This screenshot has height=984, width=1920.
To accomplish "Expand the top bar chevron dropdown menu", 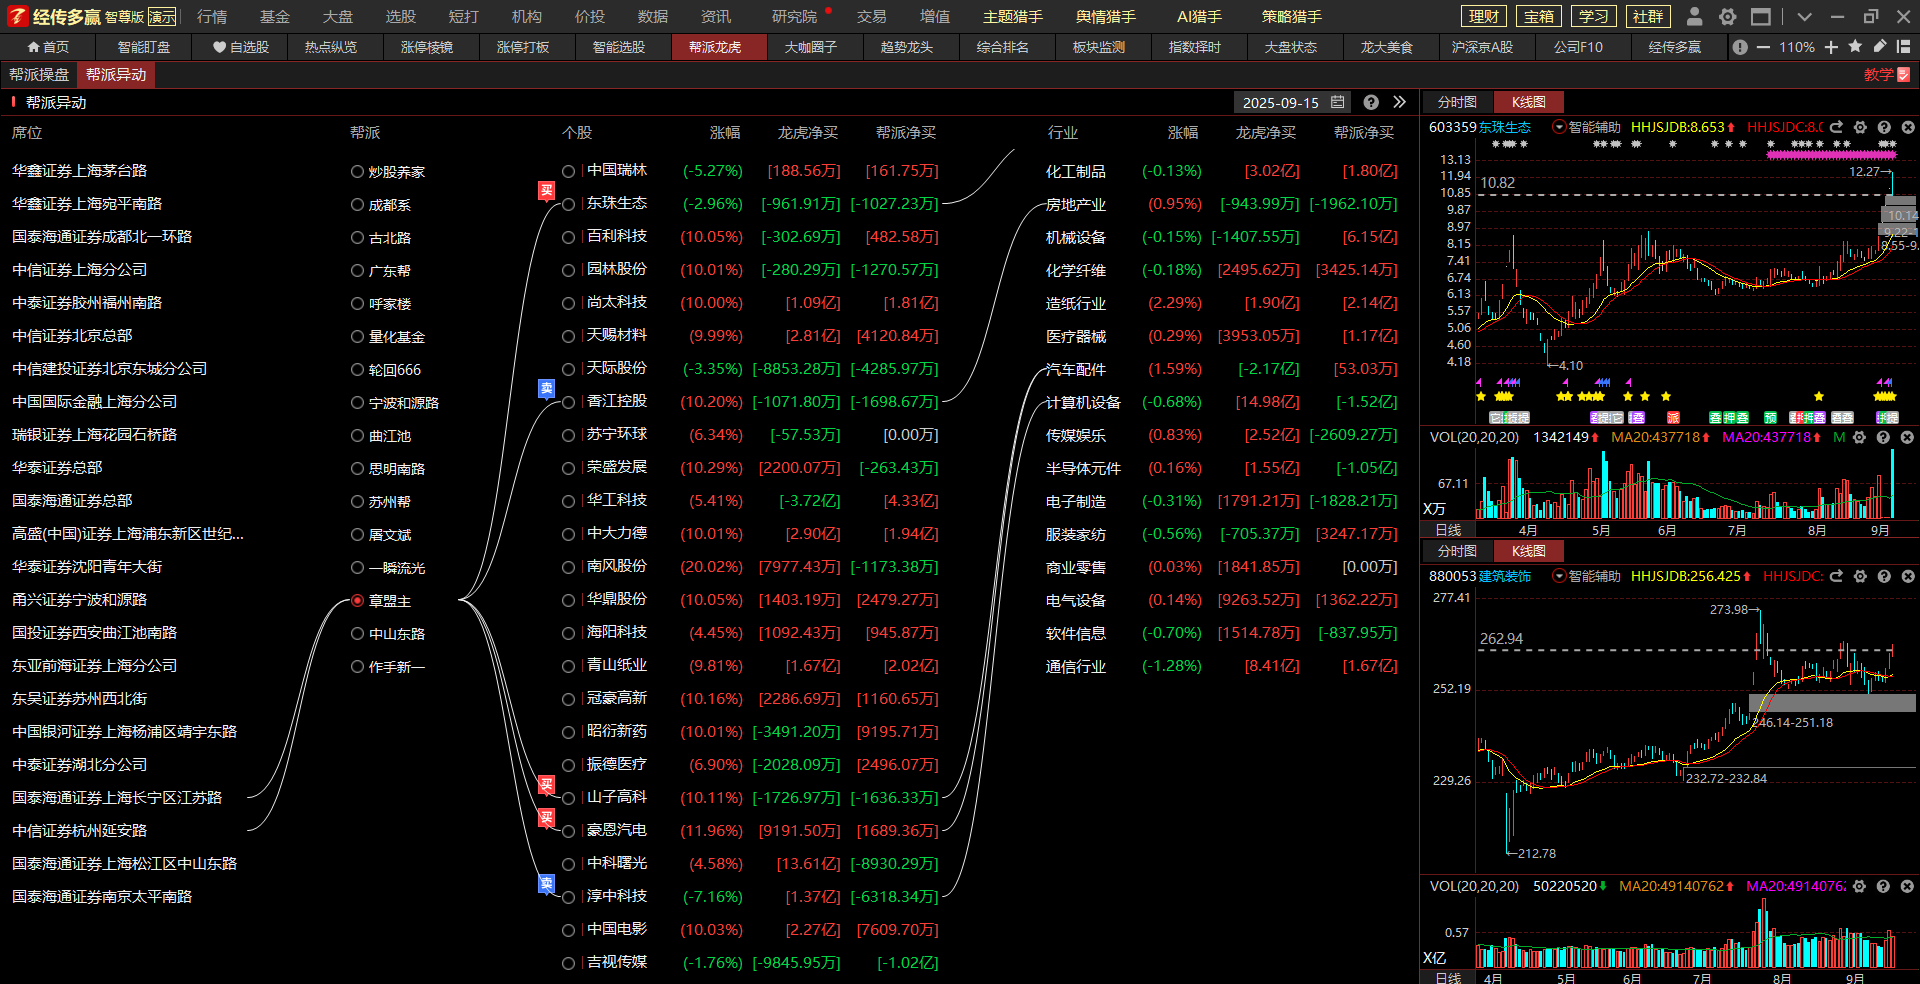I will [1804, 16].
